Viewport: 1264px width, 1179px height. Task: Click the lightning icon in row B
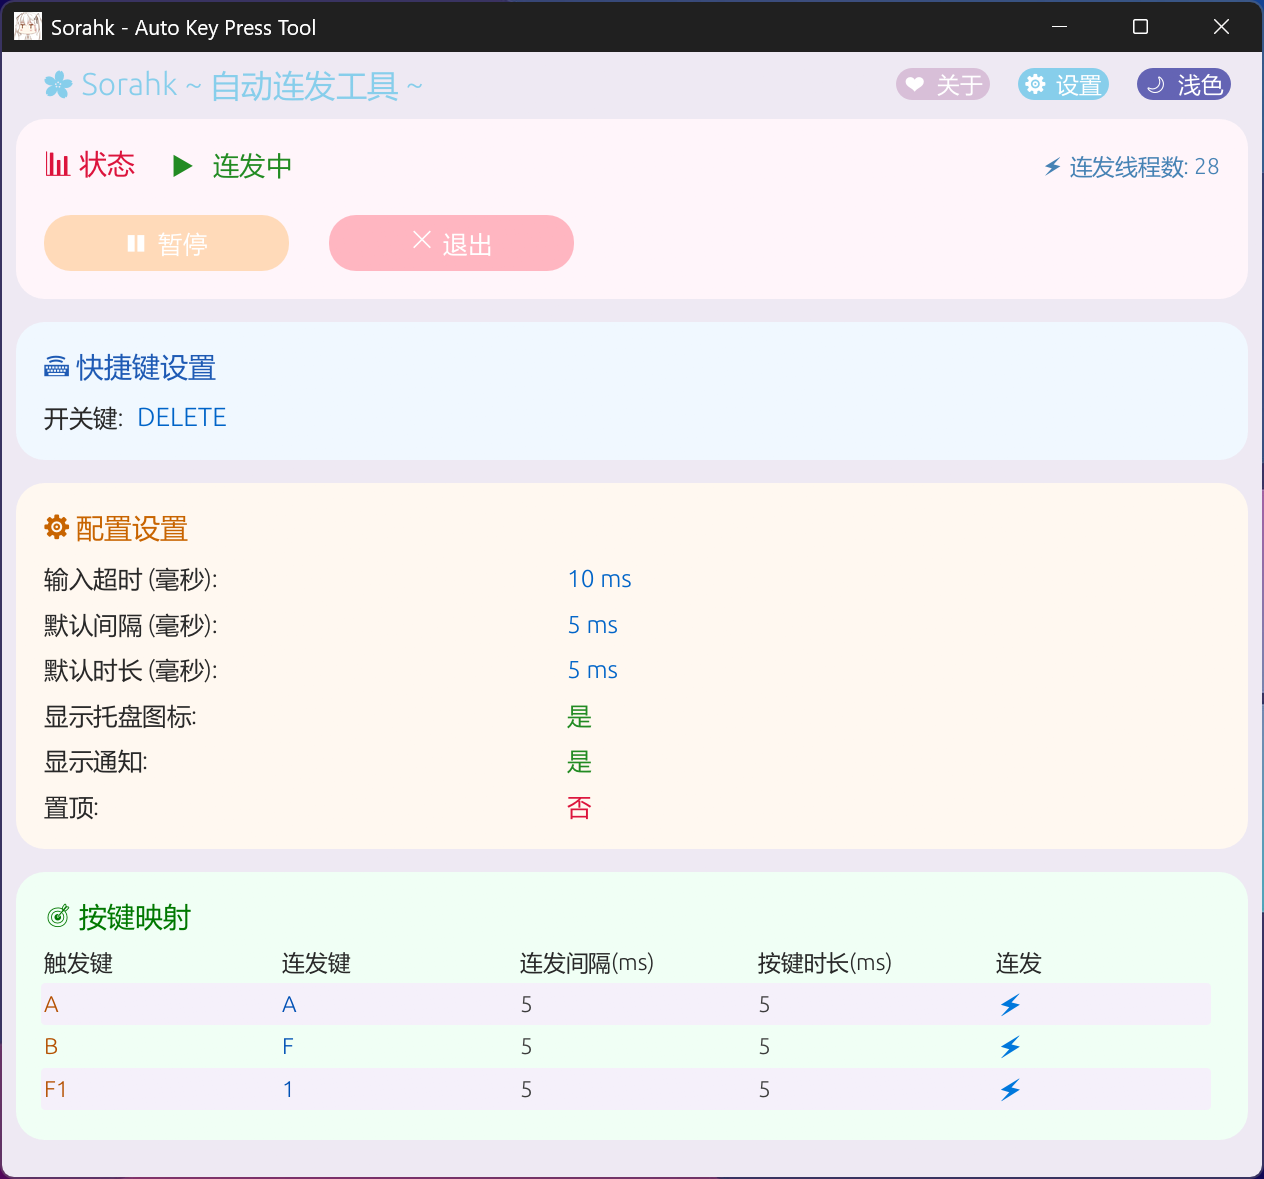(x=1010, y=1047)
